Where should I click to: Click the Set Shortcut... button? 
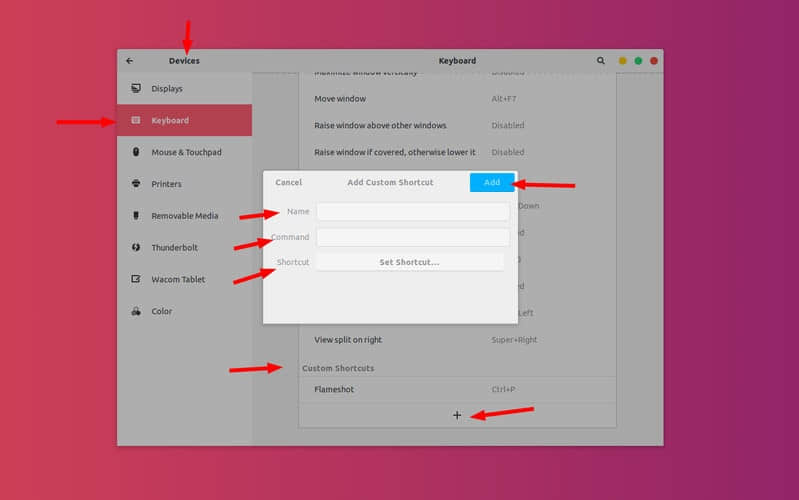tap(409, 262)
